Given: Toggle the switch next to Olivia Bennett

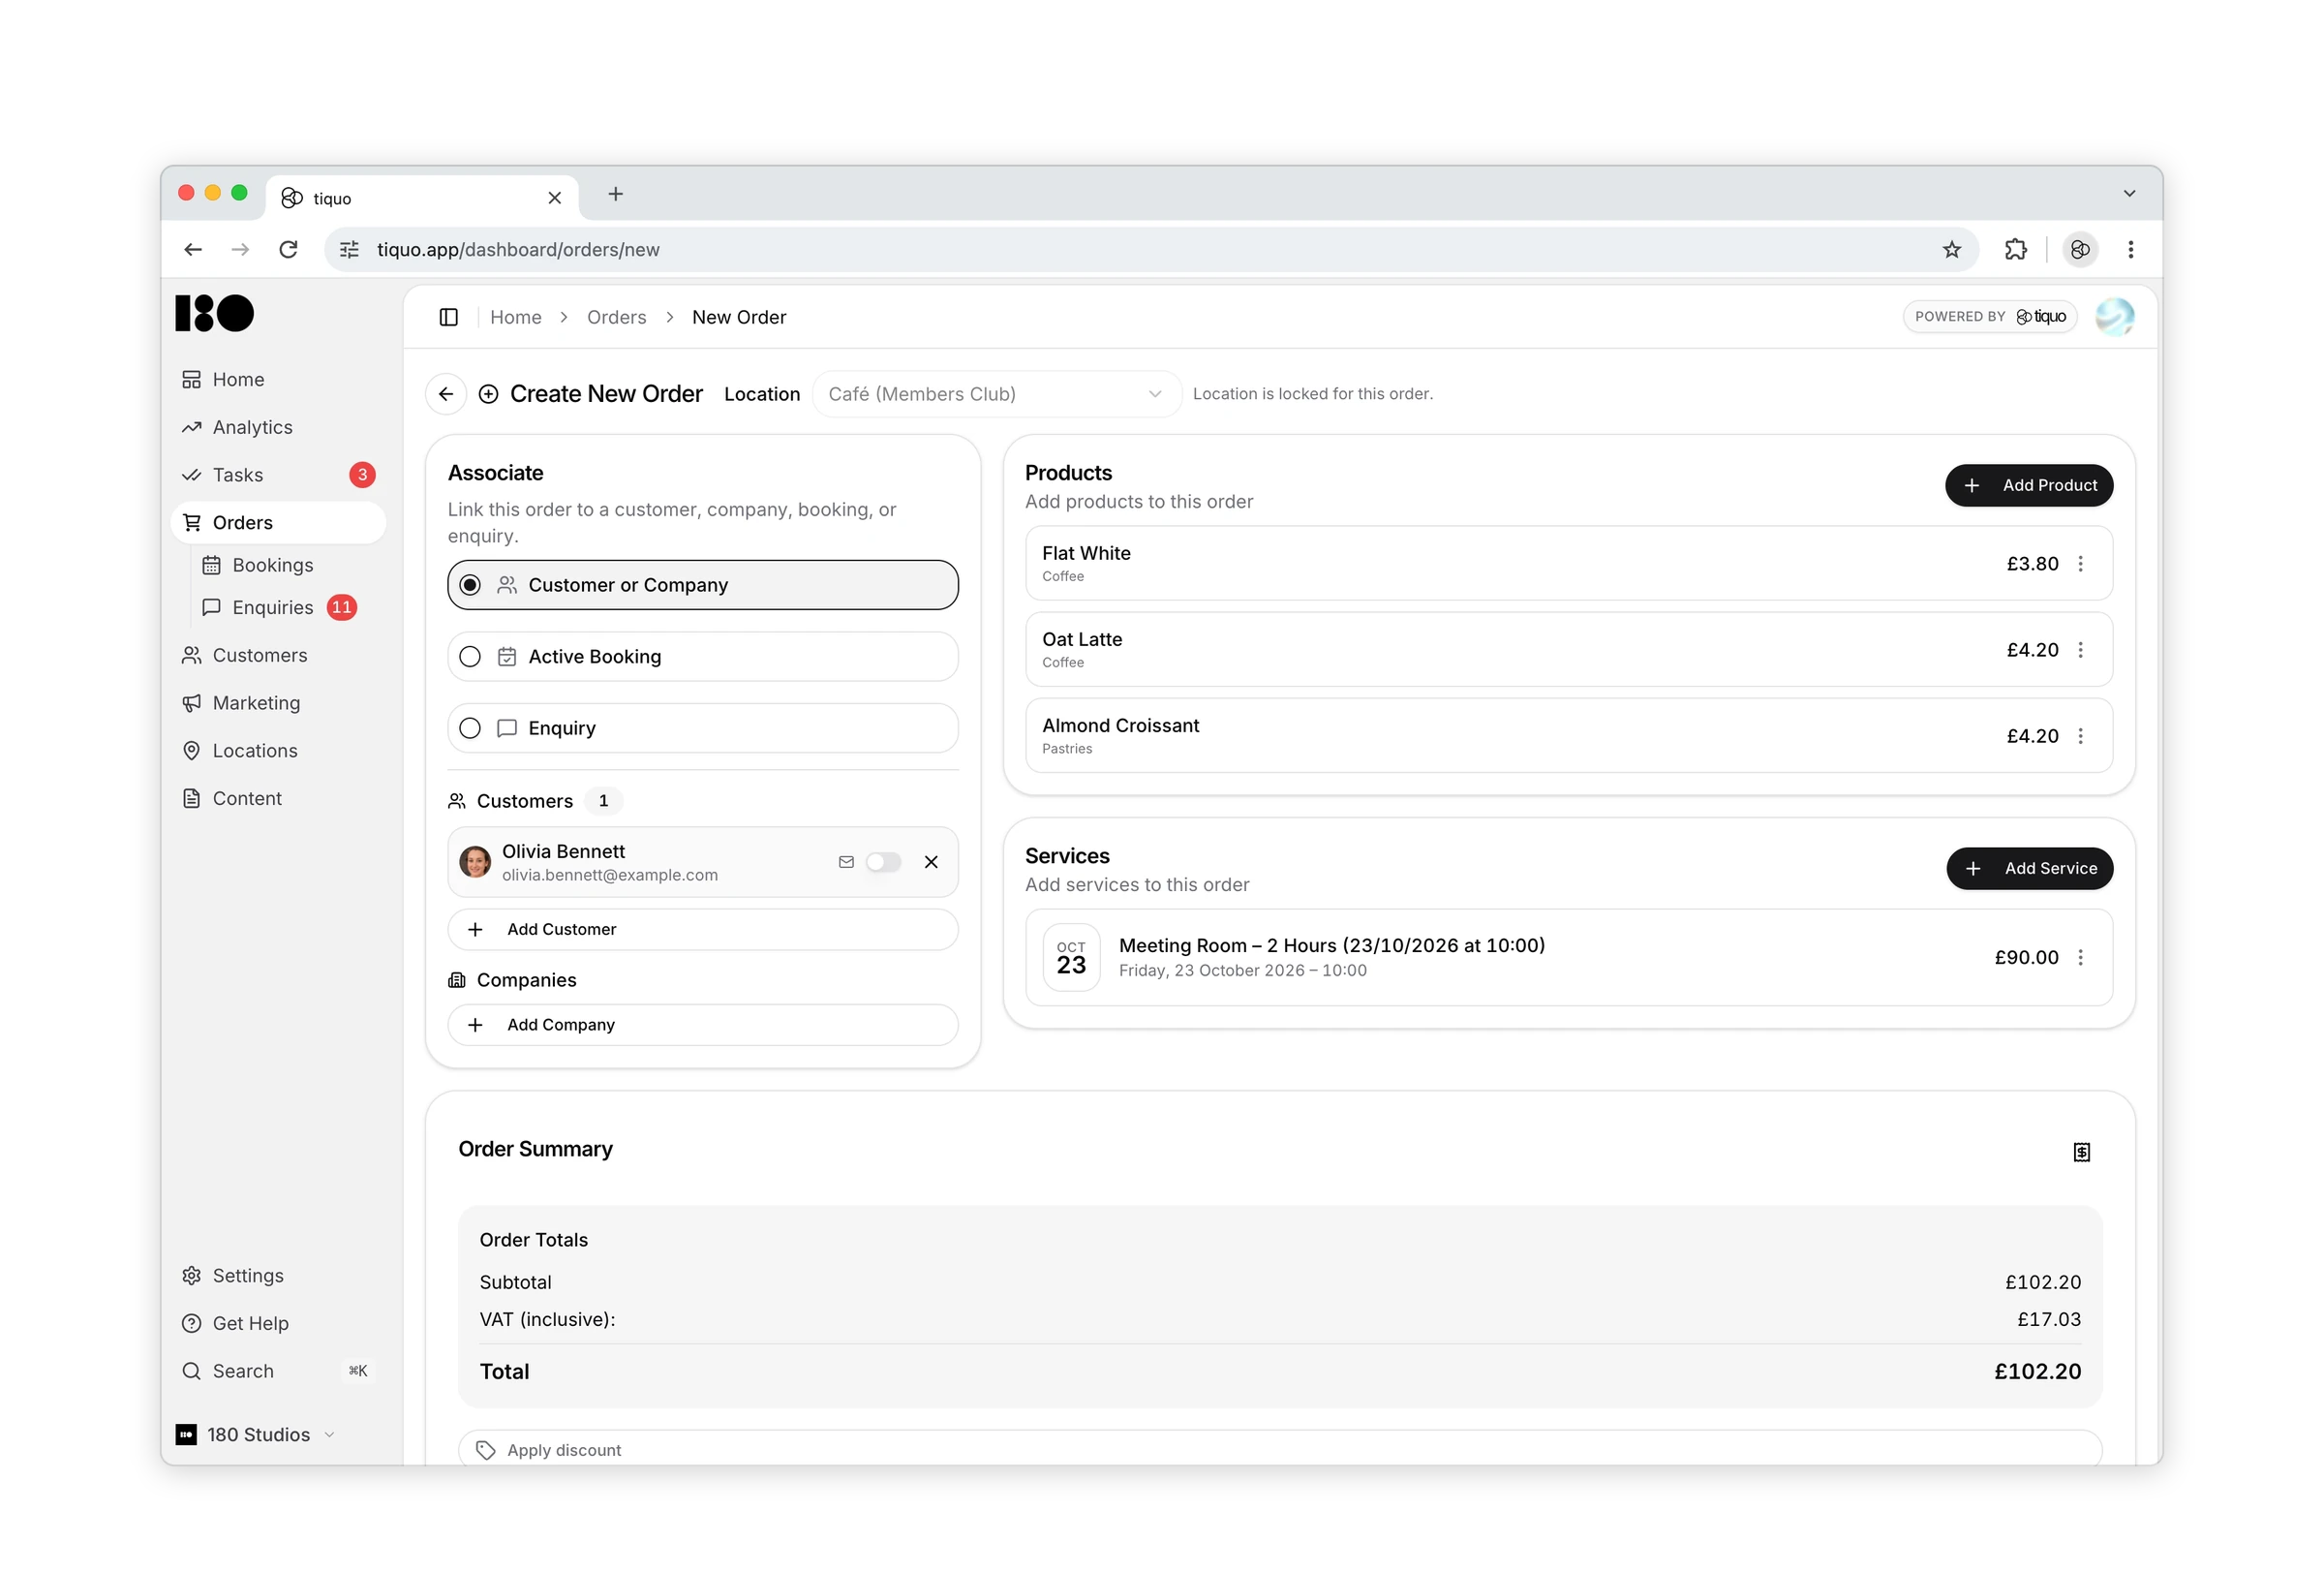Looking at the screenshot, I should tap(883, 862).
